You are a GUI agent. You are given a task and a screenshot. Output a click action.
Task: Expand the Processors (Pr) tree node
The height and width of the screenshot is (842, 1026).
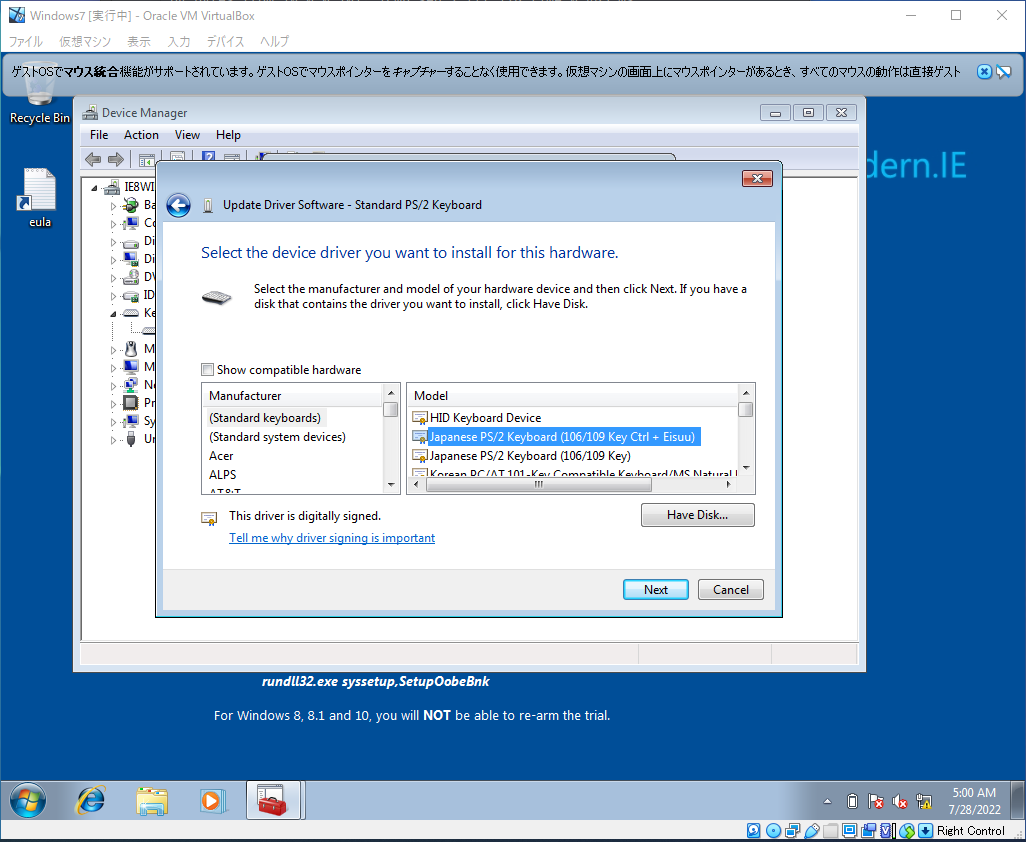pos(113,403)
